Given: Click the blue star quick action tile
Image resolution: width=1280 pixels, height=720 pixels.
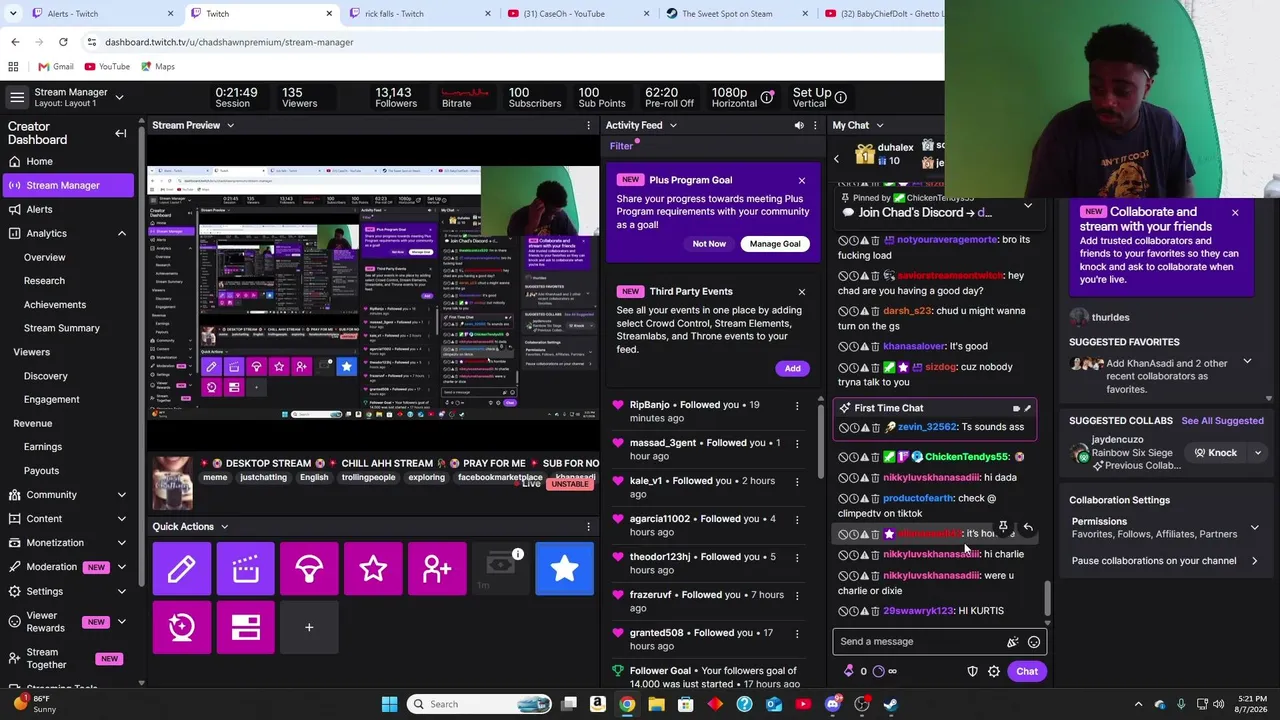Looking at the screenshot, I should coord(565,568).
